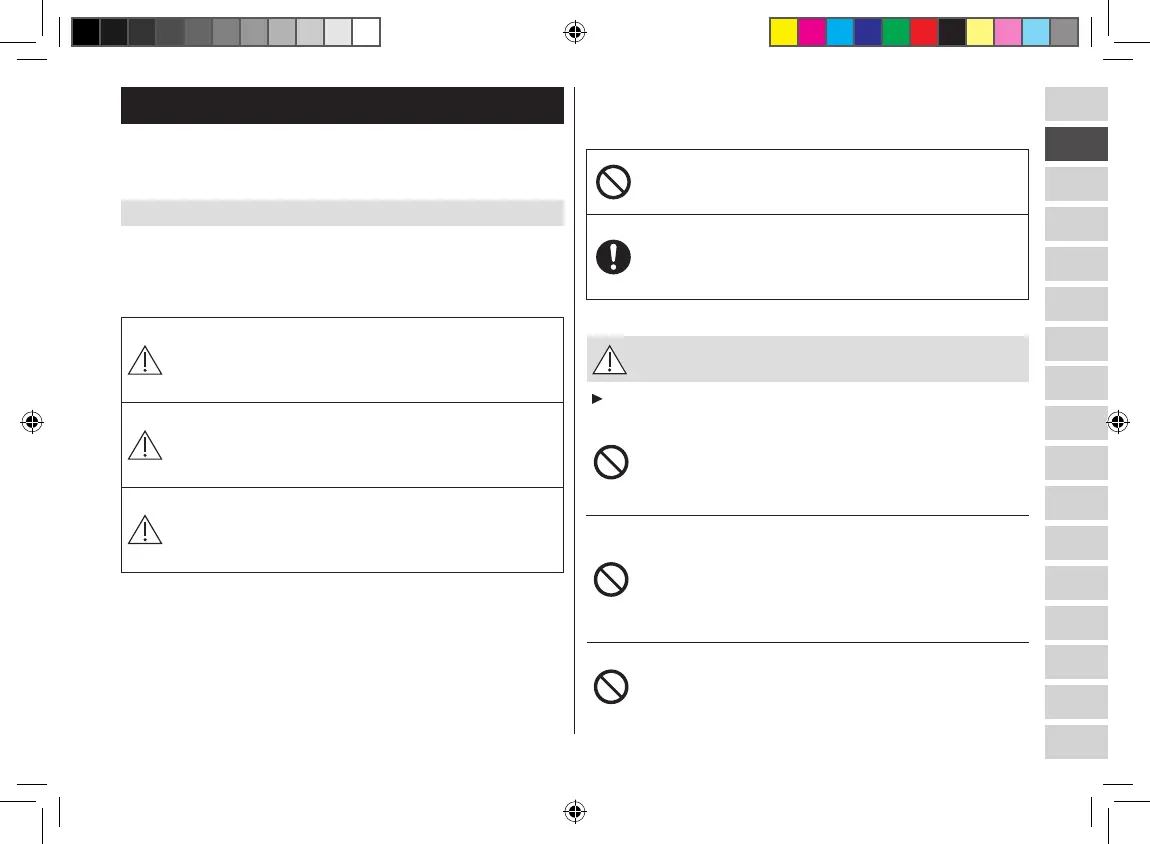
Task: Click the prohibition icon beside the exclamation icon box
Action: 613,181
